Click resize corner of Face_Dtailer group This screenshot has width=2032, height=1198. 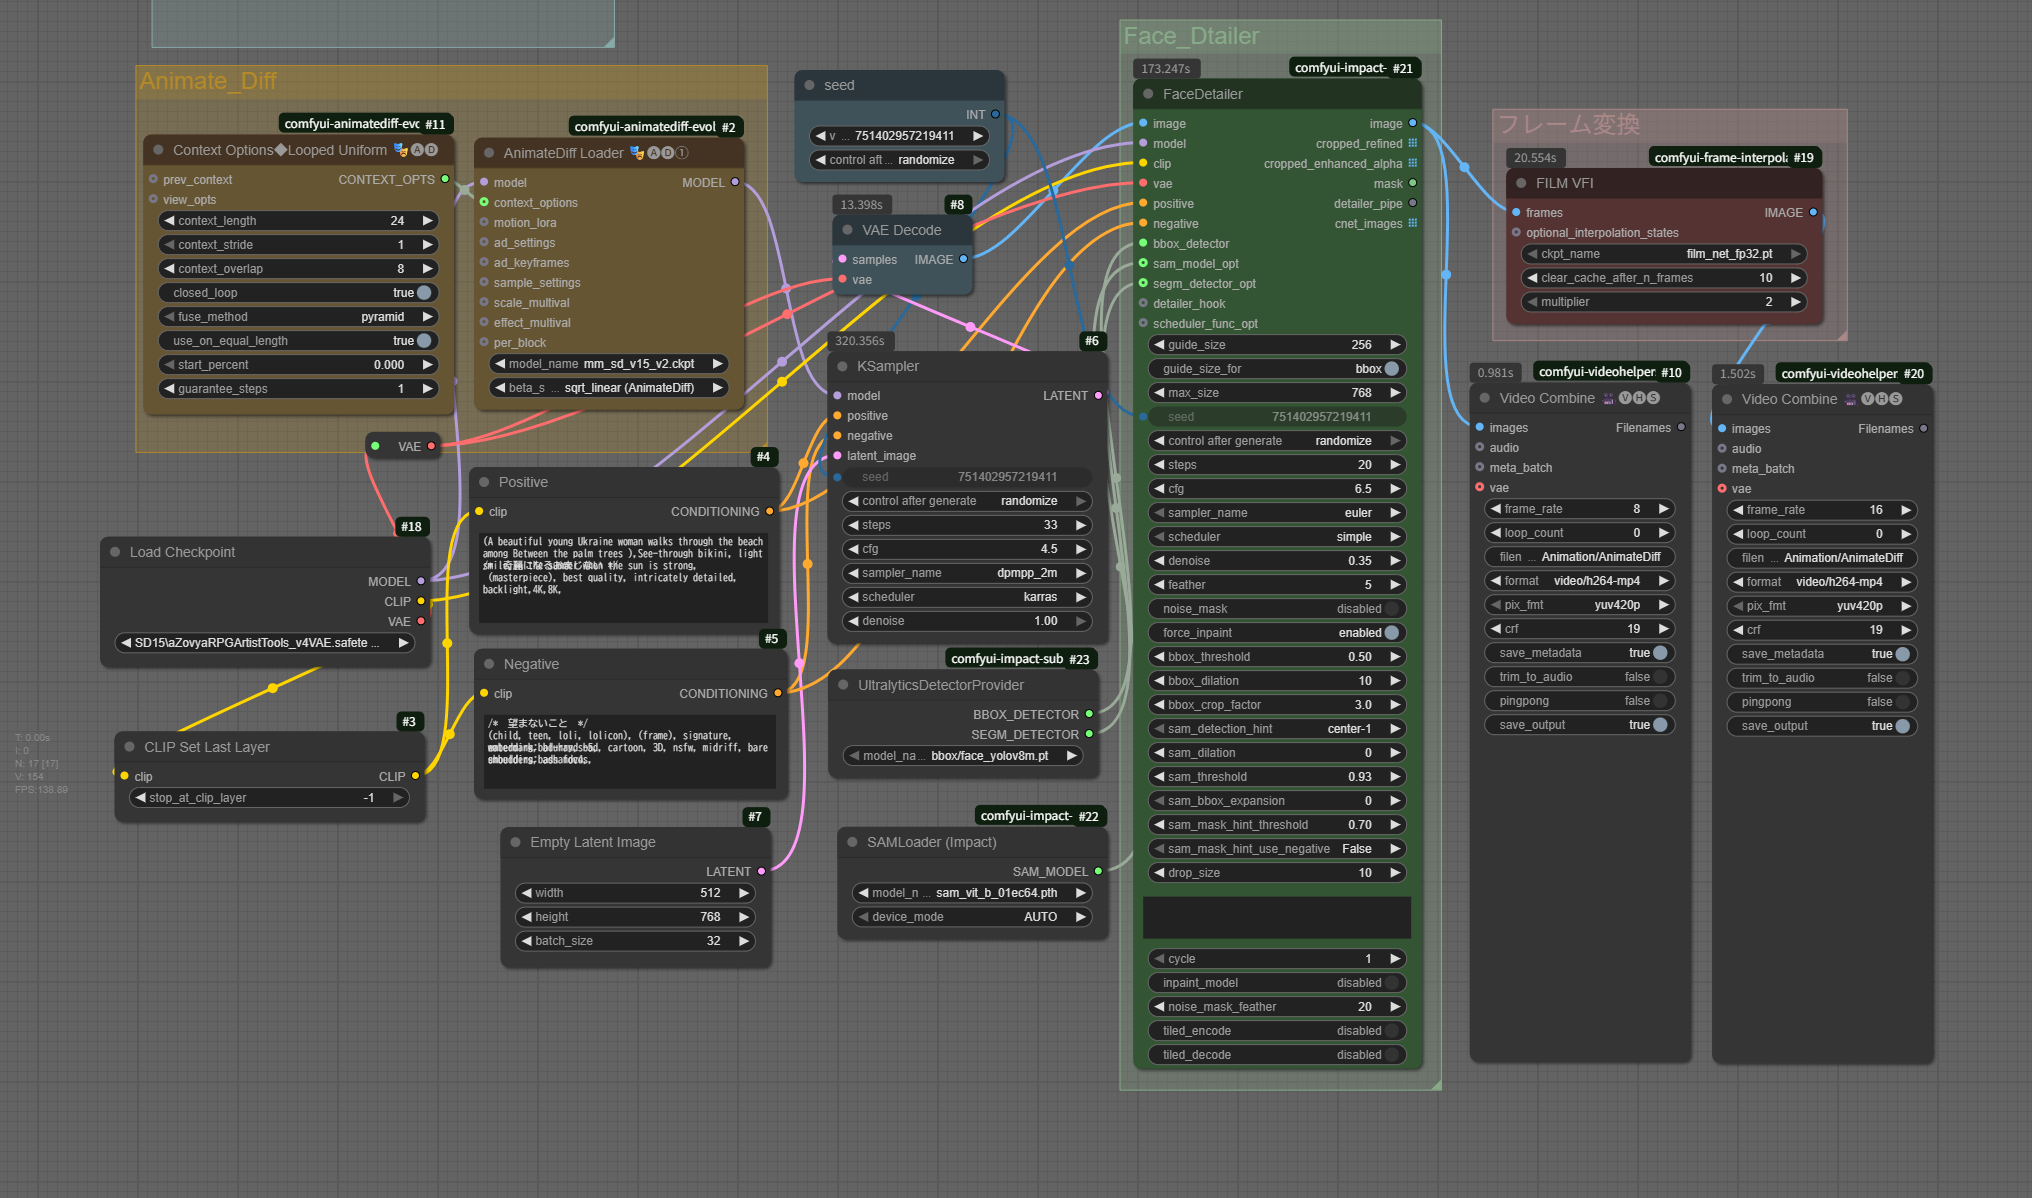1435,1084
